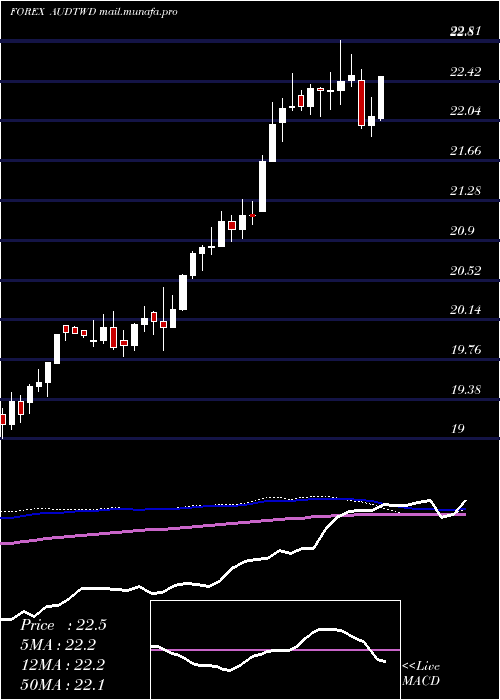Click the 'FOREX AUDTWD mail.munafa.pro' title text
Screen dimensions: 500x700
94,12
